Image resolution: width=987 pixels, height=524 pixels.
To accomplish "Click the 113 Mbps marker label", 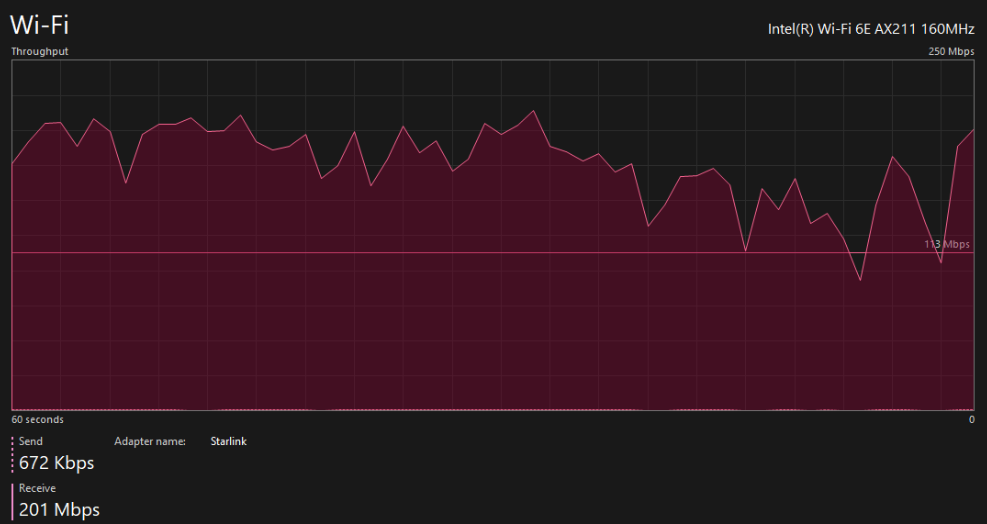I will (x=946, y=244).
